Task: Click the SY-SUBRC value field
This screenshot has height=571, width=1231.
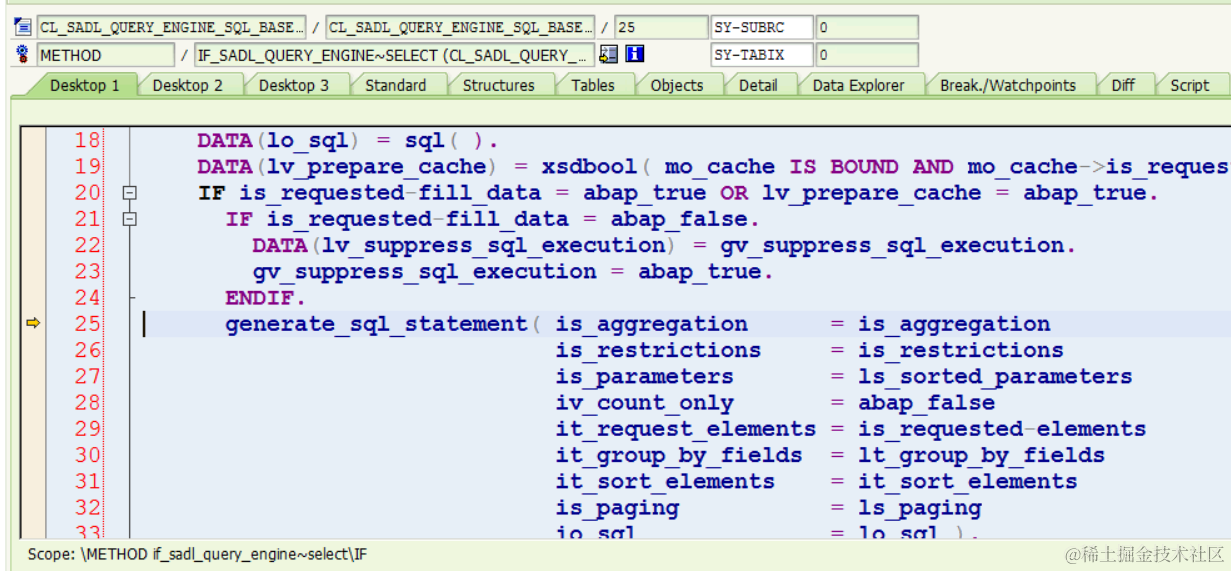Action: pos(867,27)
